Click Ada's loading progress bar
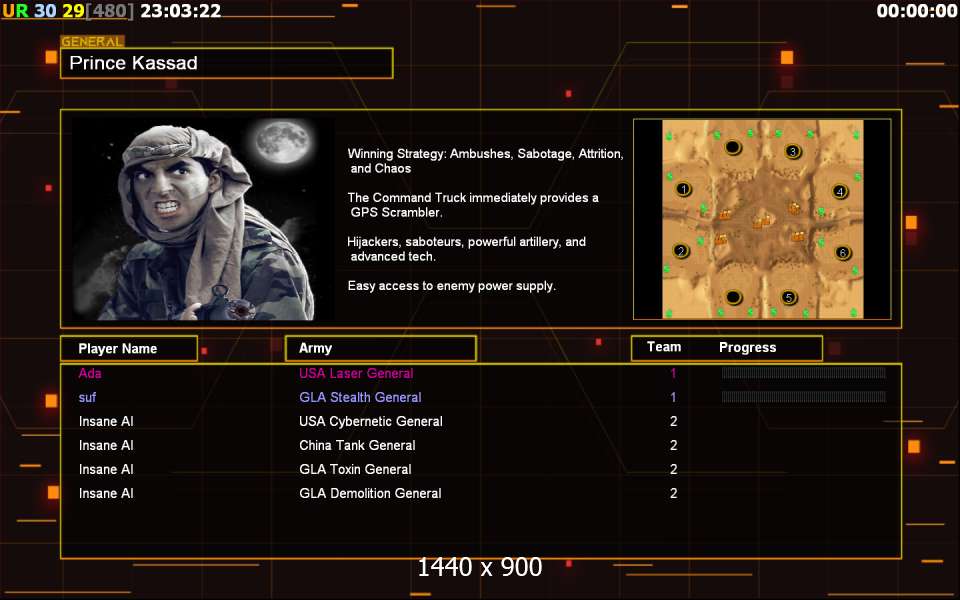This screenshot has width=960, height=600. [x=803, y=373]
